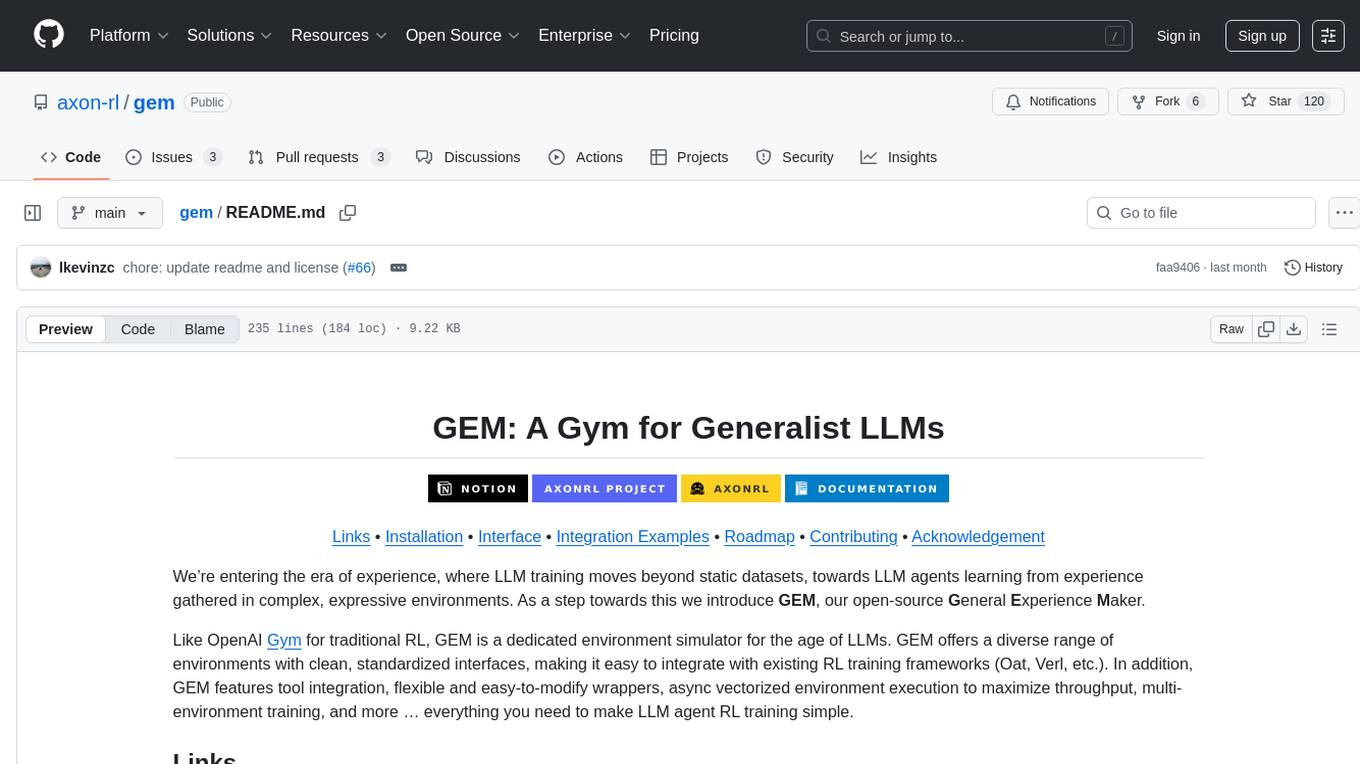
Task: Open the AxonRL Project badge
Action: coord(604,488)
